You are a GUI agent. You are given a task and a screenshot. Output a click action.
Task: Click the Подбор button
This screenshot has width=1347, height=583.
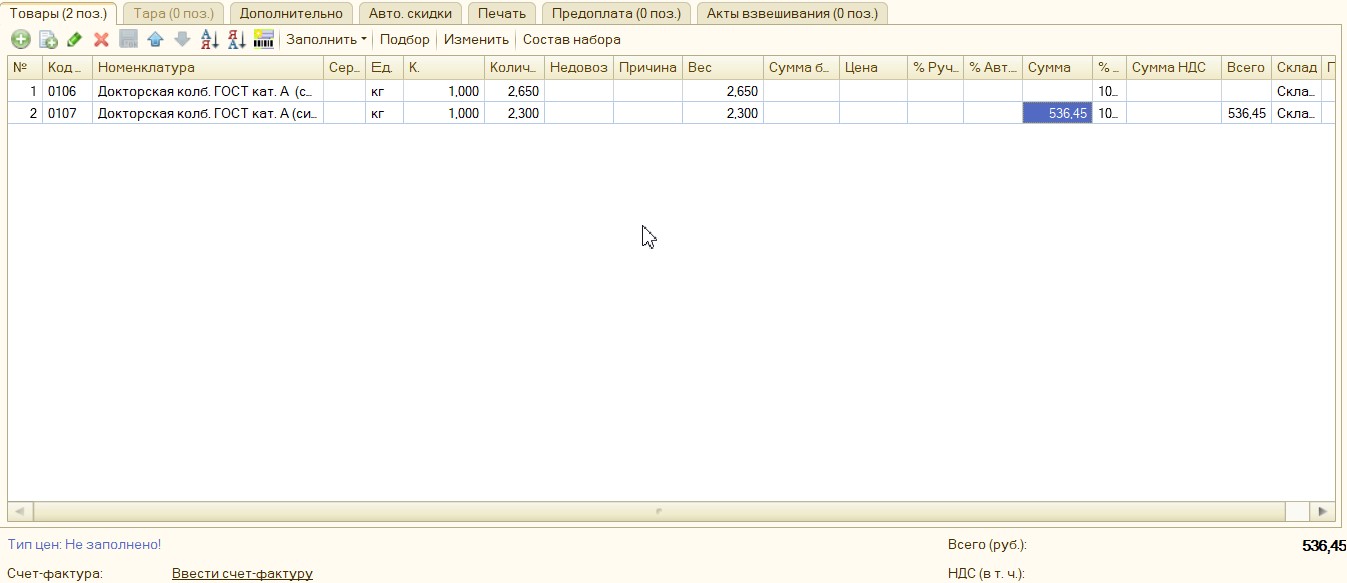404,40
